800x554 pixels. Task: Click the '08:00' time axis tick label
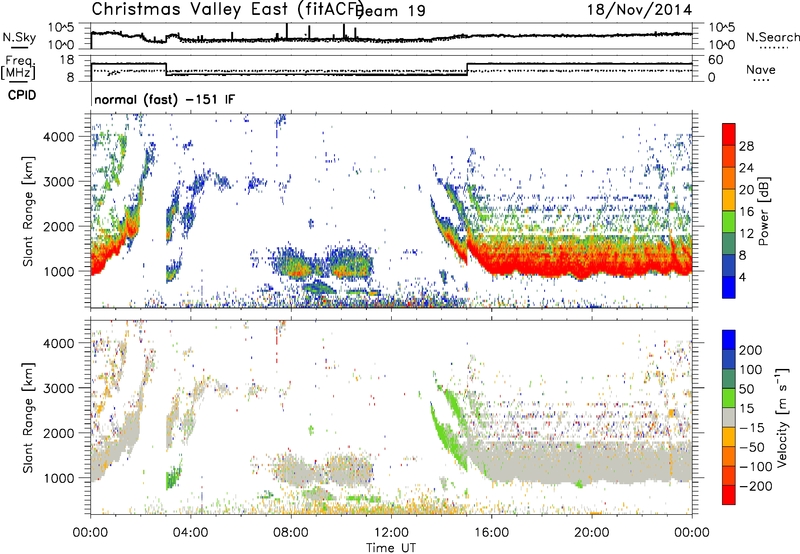291,533
